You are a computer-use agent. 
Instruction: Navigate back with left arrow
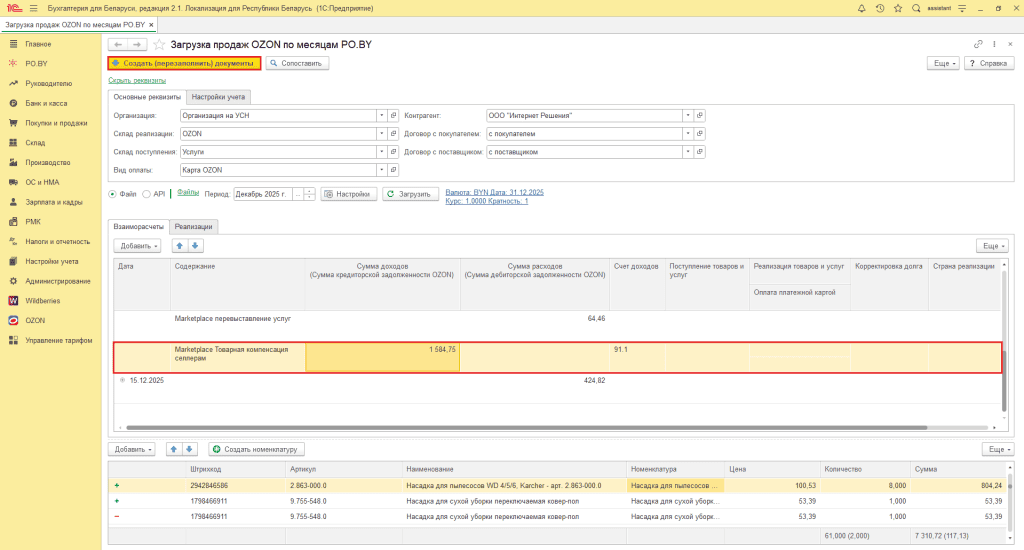(x=118, y=44)
